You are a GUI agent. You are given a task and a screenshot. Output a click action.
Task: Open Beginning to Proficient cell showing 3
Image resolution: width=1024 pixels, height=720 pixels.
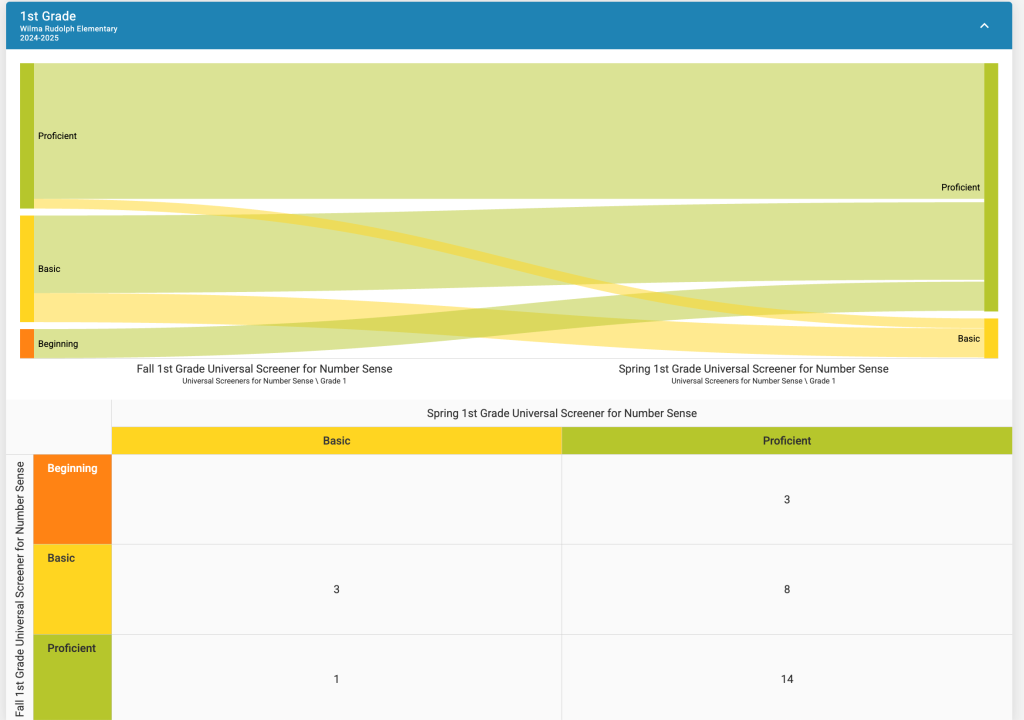pos(787,499)
